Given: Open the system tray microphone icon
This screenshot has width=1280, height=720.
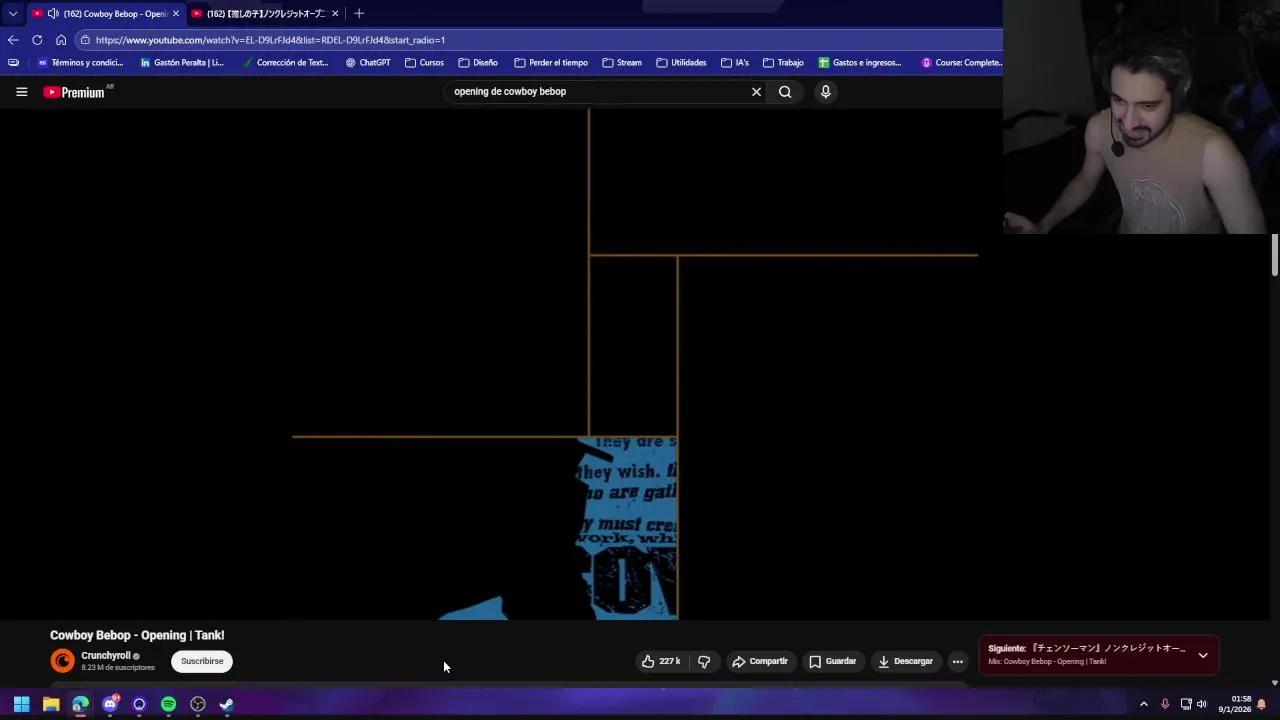Looking at the screenshot, I should (x=1165, y=704).
